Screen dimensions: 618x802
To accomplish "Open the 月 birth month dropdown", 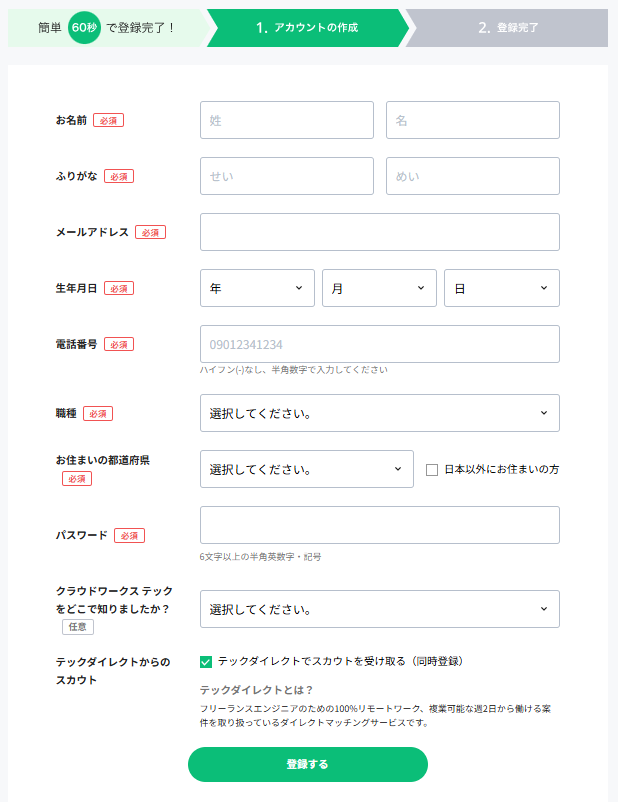I will point(379,288).
